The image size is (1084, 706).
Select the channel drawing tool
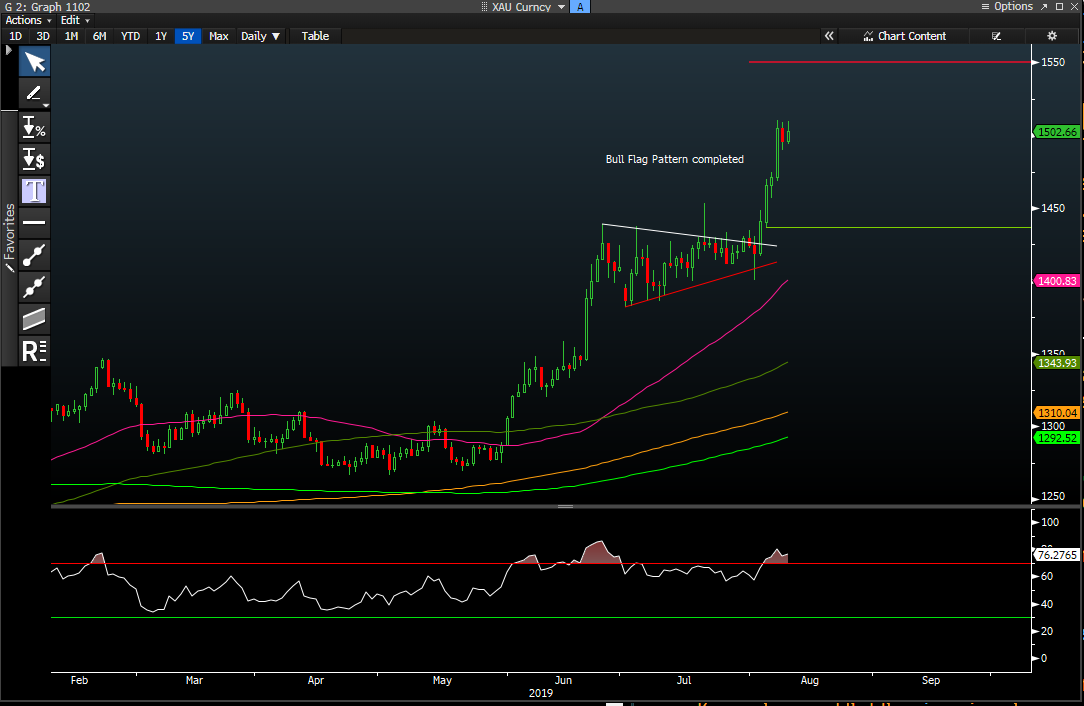(35, 318)
